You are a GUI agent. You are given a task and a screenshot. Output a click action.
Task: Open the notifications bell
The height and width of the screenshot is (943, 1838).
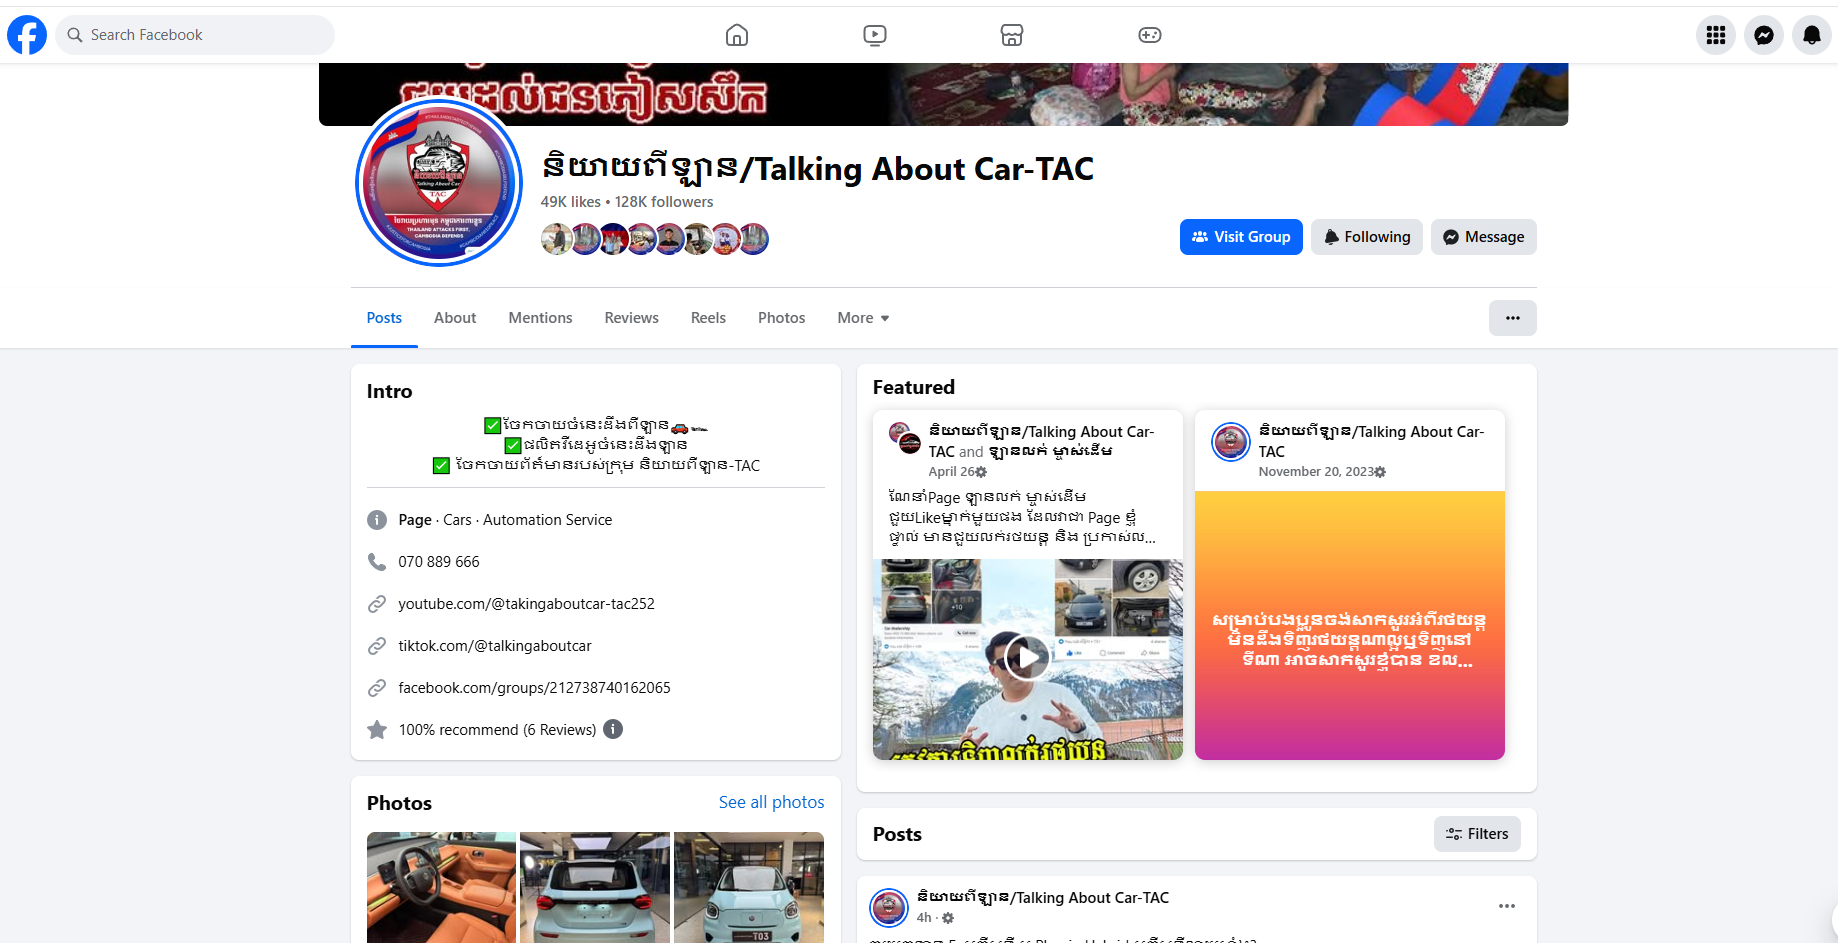pos(1812,35)
